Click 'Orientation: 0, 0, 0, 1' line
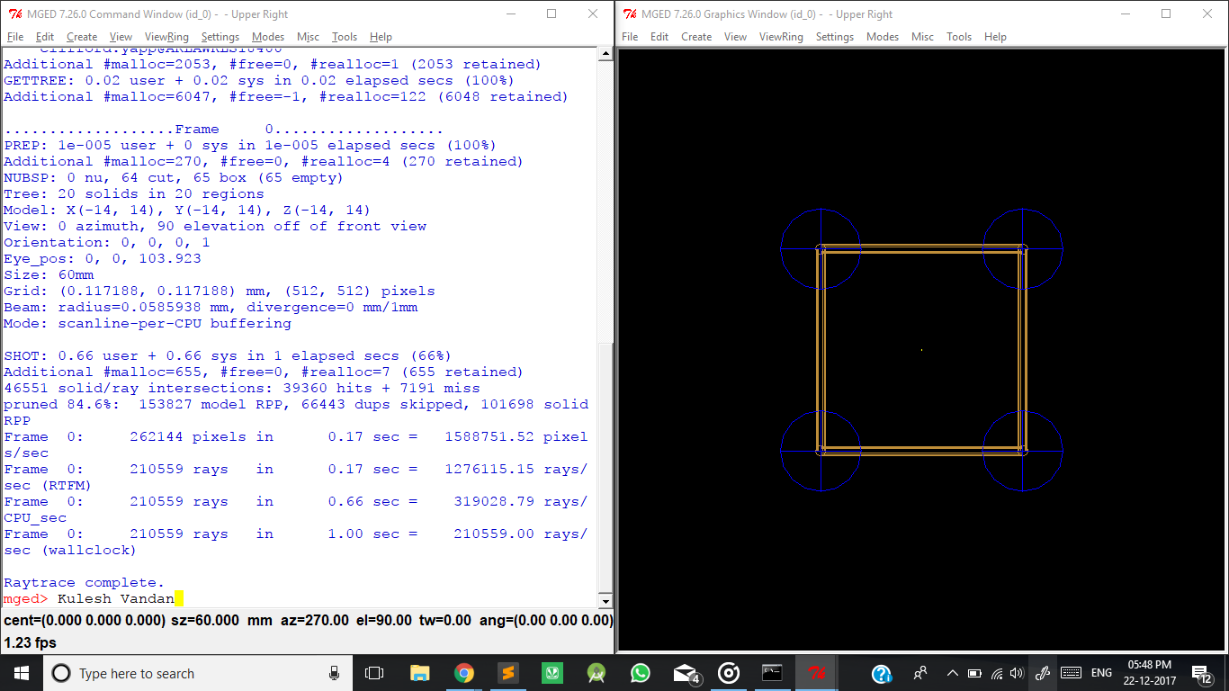 (x=107, y=242)
